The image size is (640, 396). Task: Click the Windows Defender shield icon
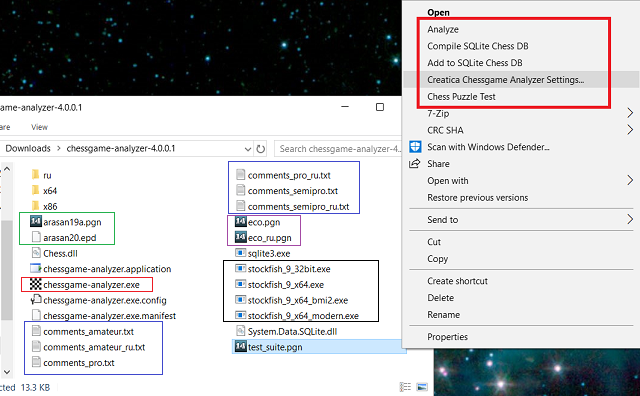pos(415,147)
